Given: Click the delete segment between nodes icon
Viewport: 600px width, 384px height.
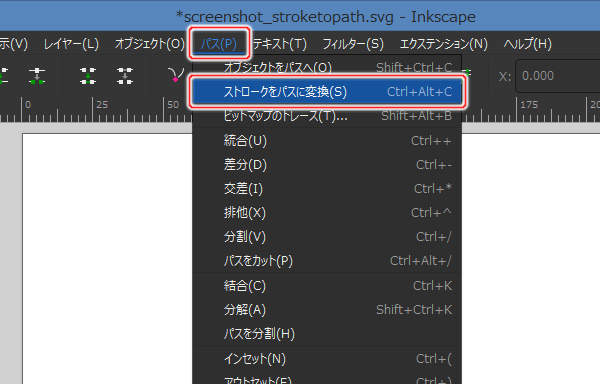Looking at the screenshot, I should tap(125, 75).
